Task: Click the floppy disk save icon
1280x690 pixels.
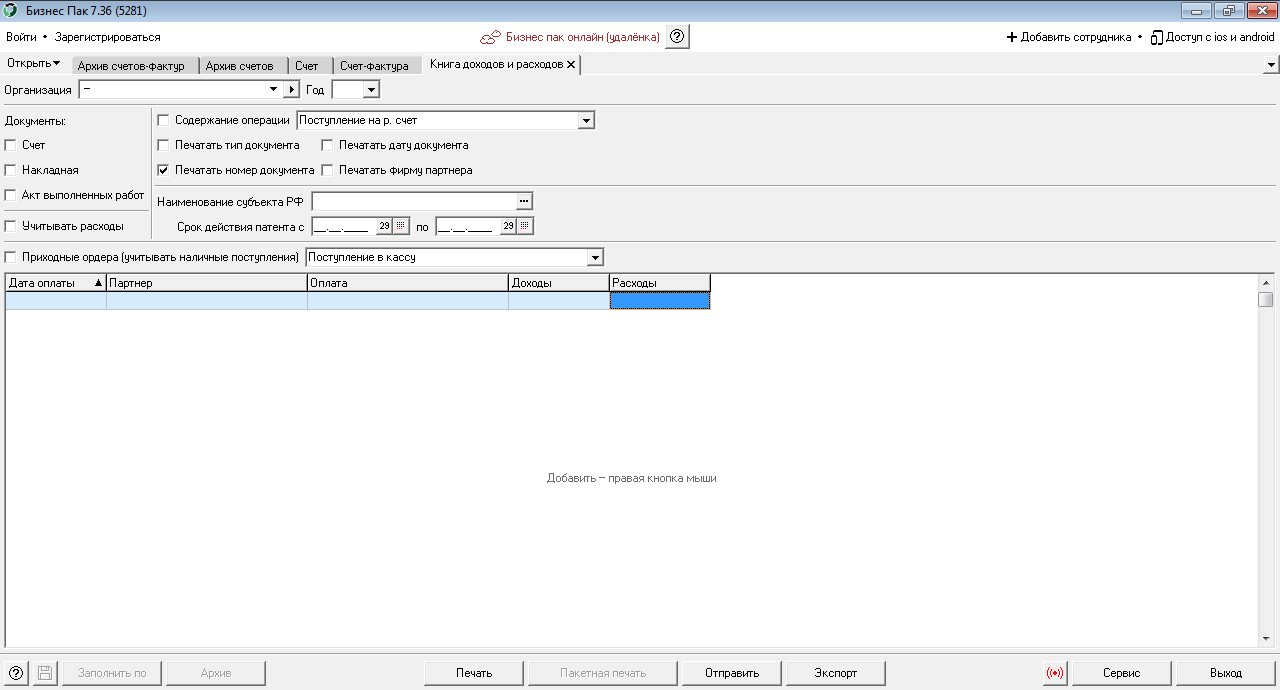Action: [x=44, y=673]
